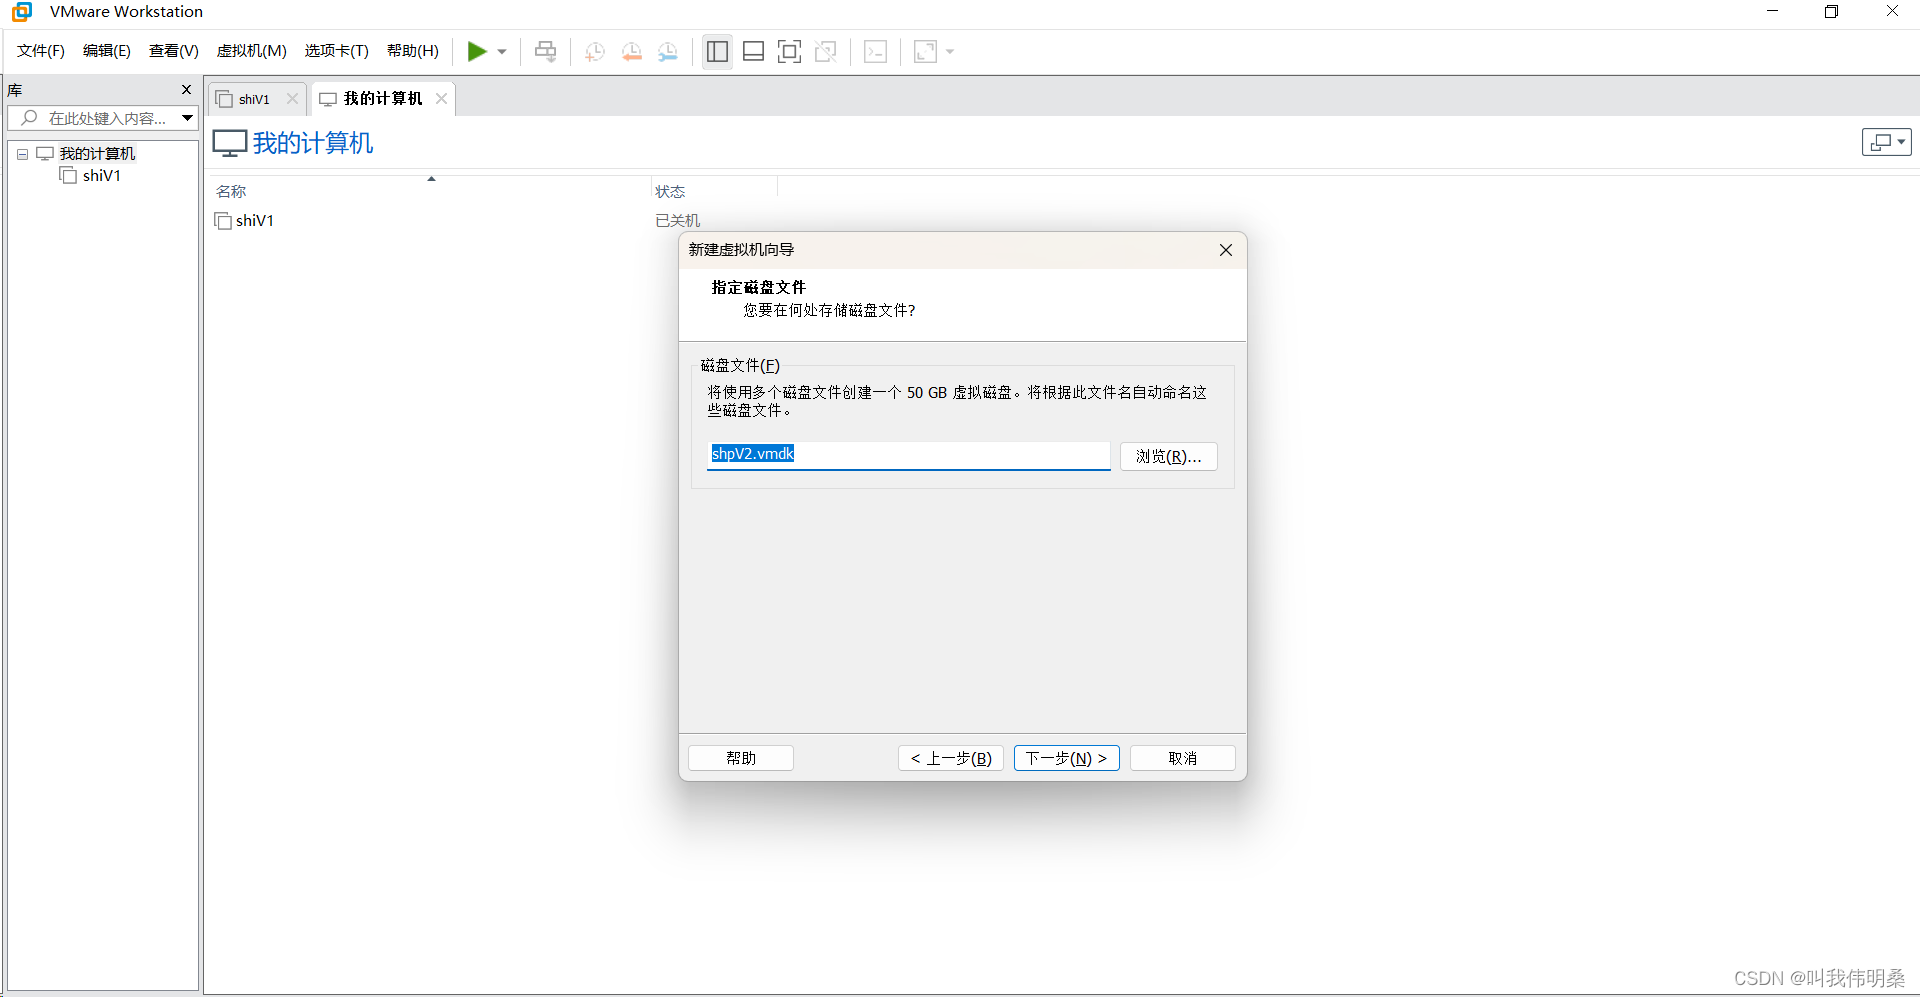This screenshot has height=997, width=1920.
Task: Select shiV1 row in the VM list
Action: click(x=255, y=220)
